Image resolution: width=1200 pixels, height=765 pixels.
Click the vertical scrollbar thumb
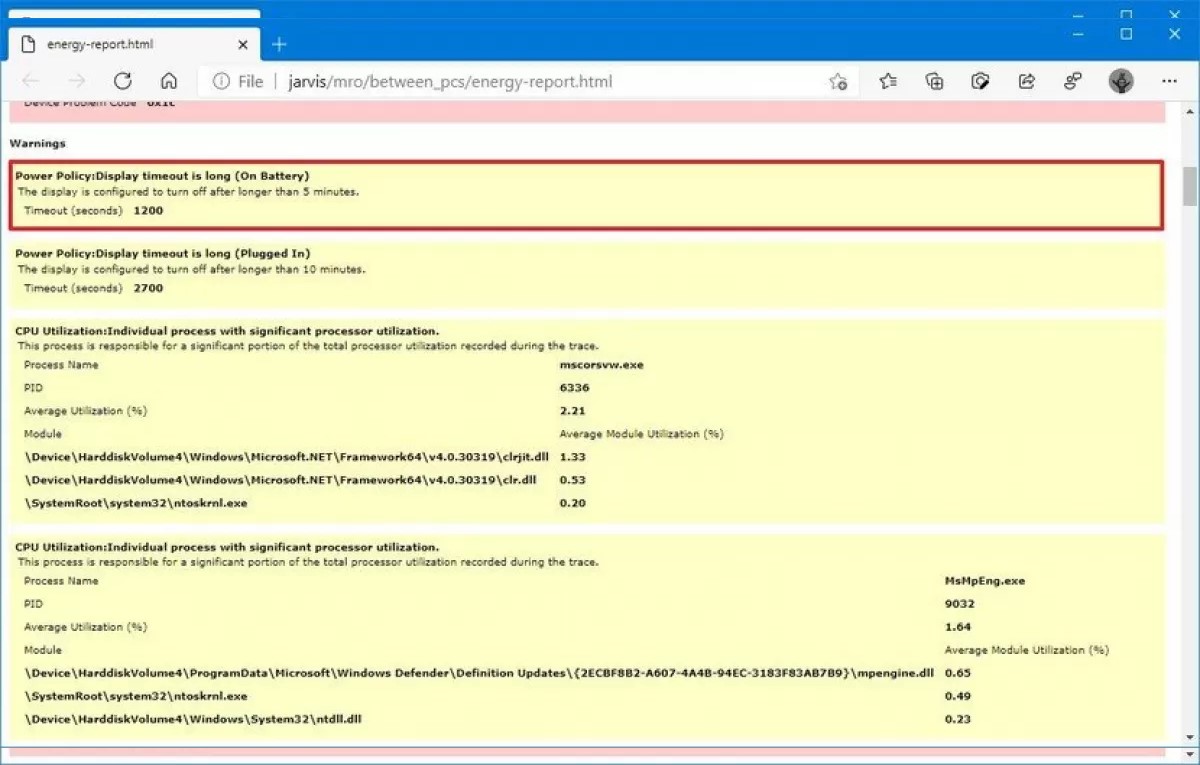[1189, 185]
